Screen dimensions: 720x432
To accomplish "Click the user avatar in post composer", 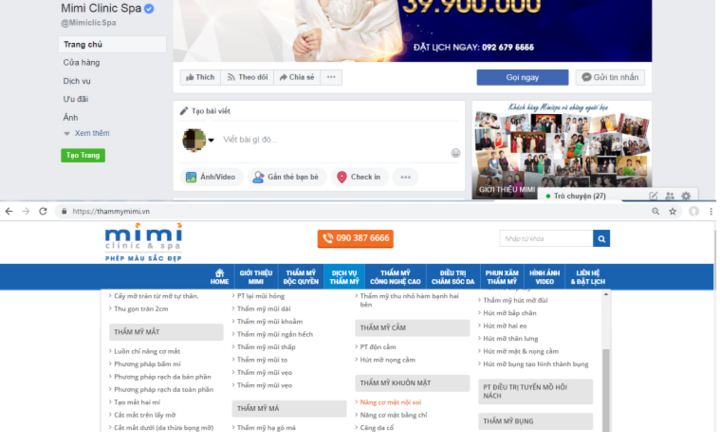I will [194, 140].
